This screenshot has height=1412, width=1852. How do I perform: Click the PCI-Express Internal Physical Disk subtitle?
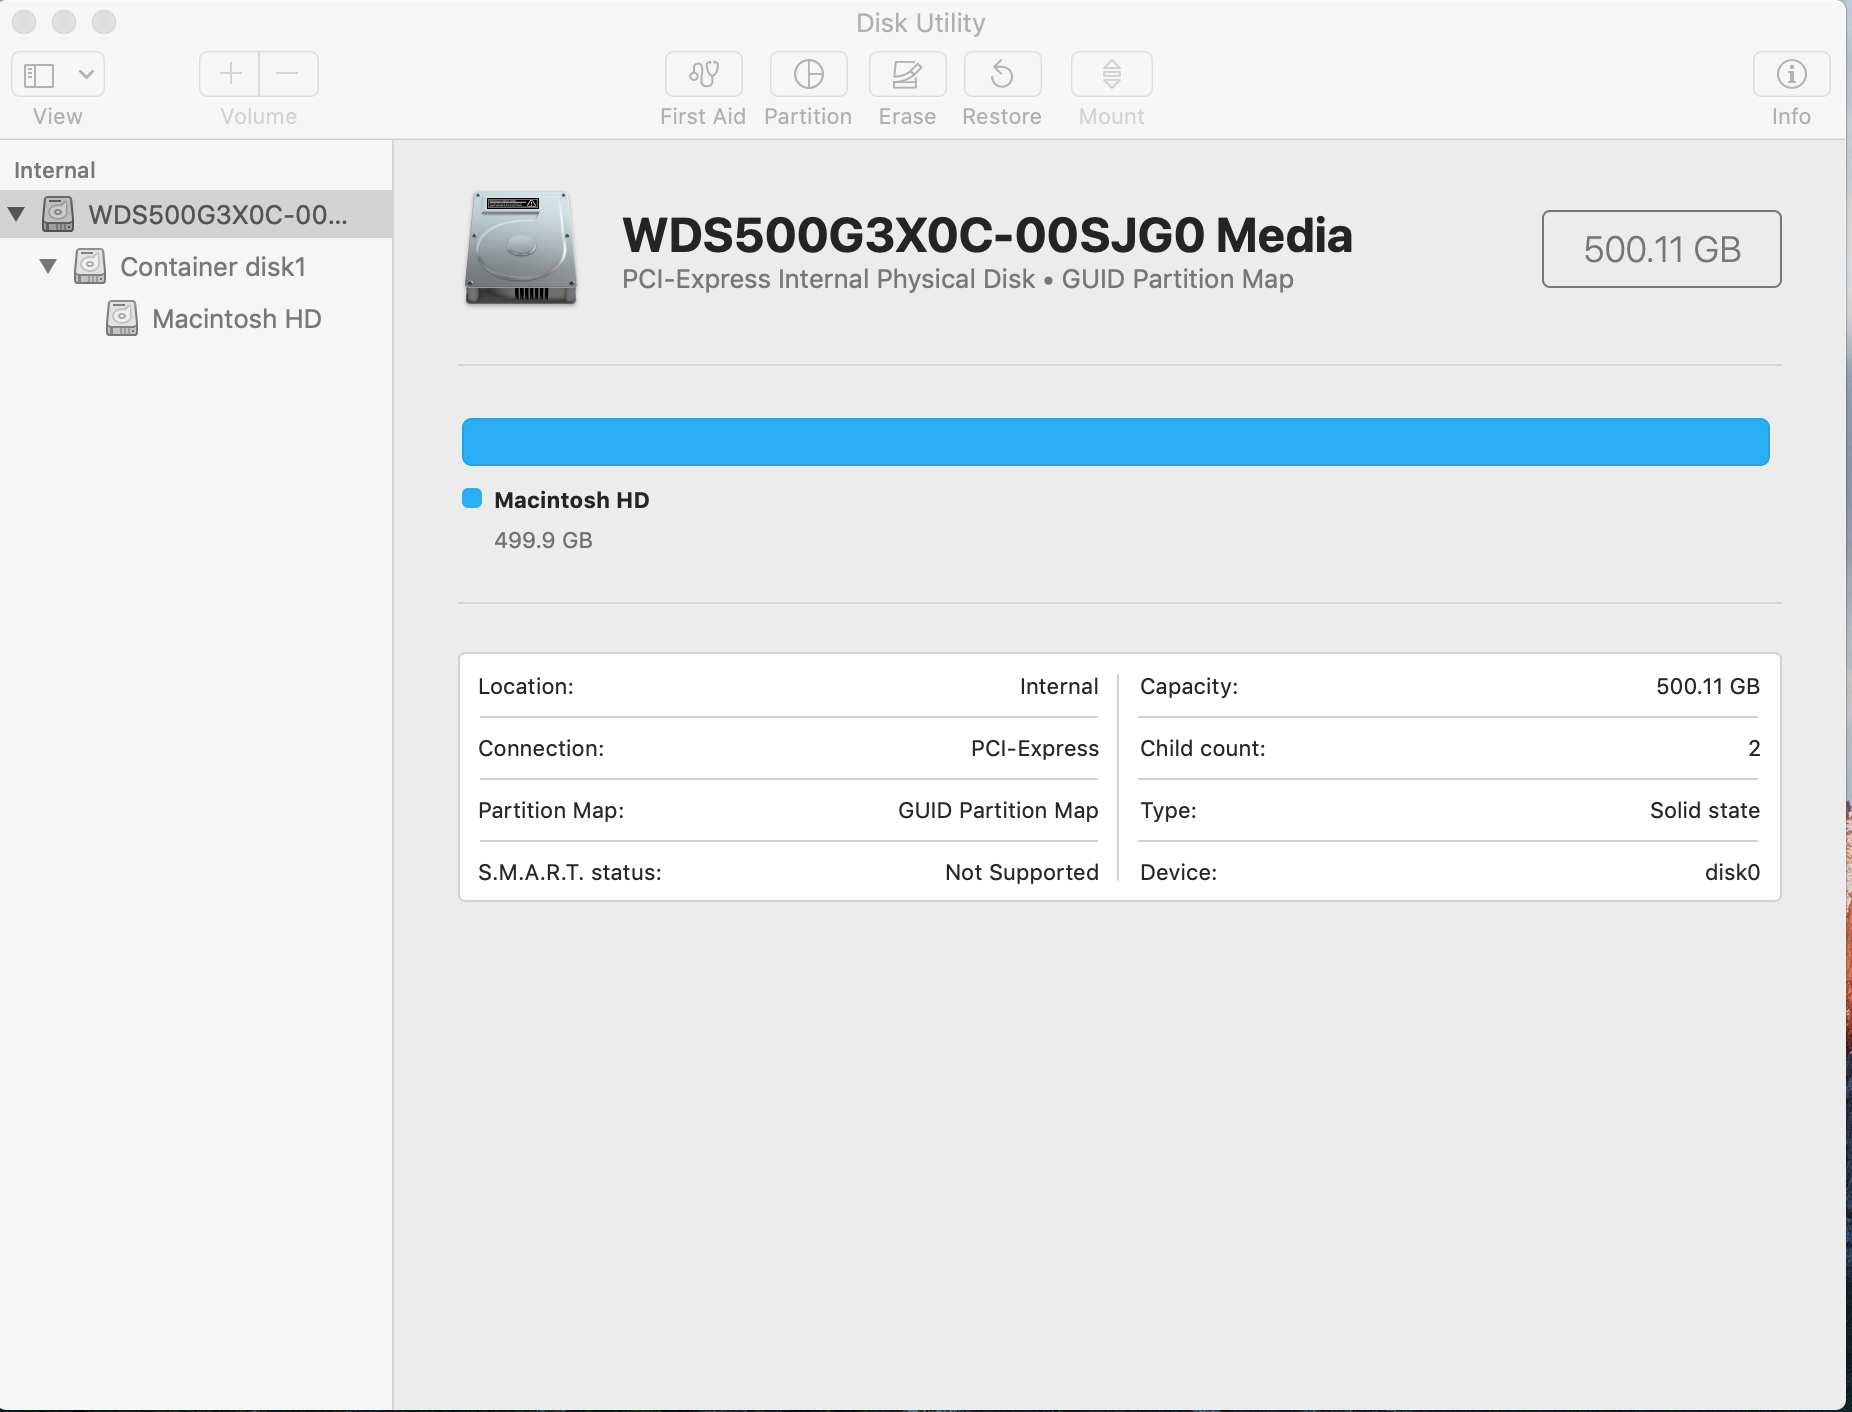(958, 279)
